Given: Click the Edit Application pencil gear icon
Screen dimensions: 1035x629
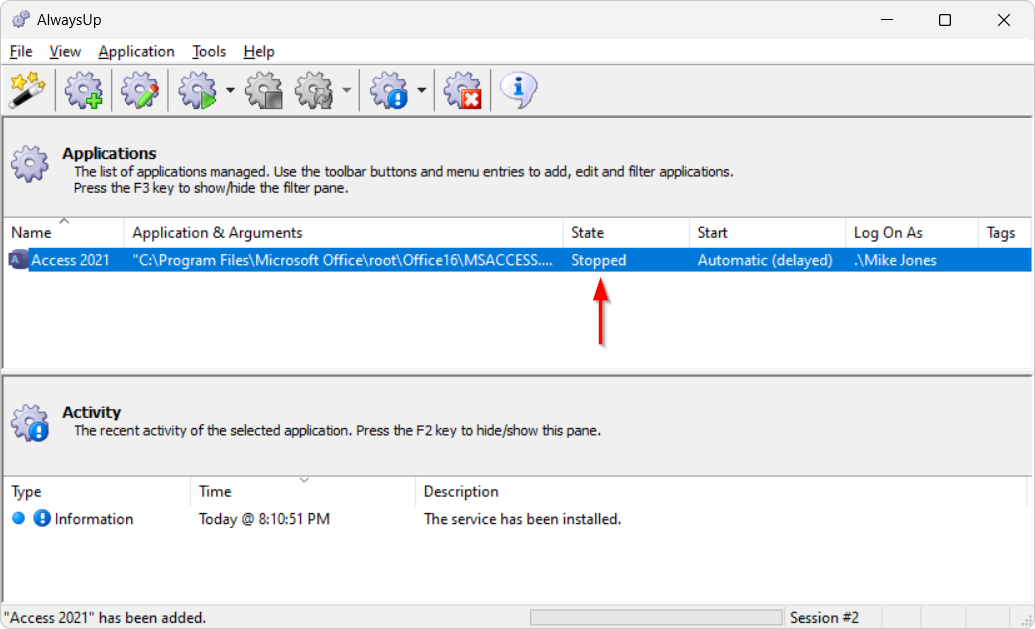Looking at the screenshot, I should [x=140, y=91].
